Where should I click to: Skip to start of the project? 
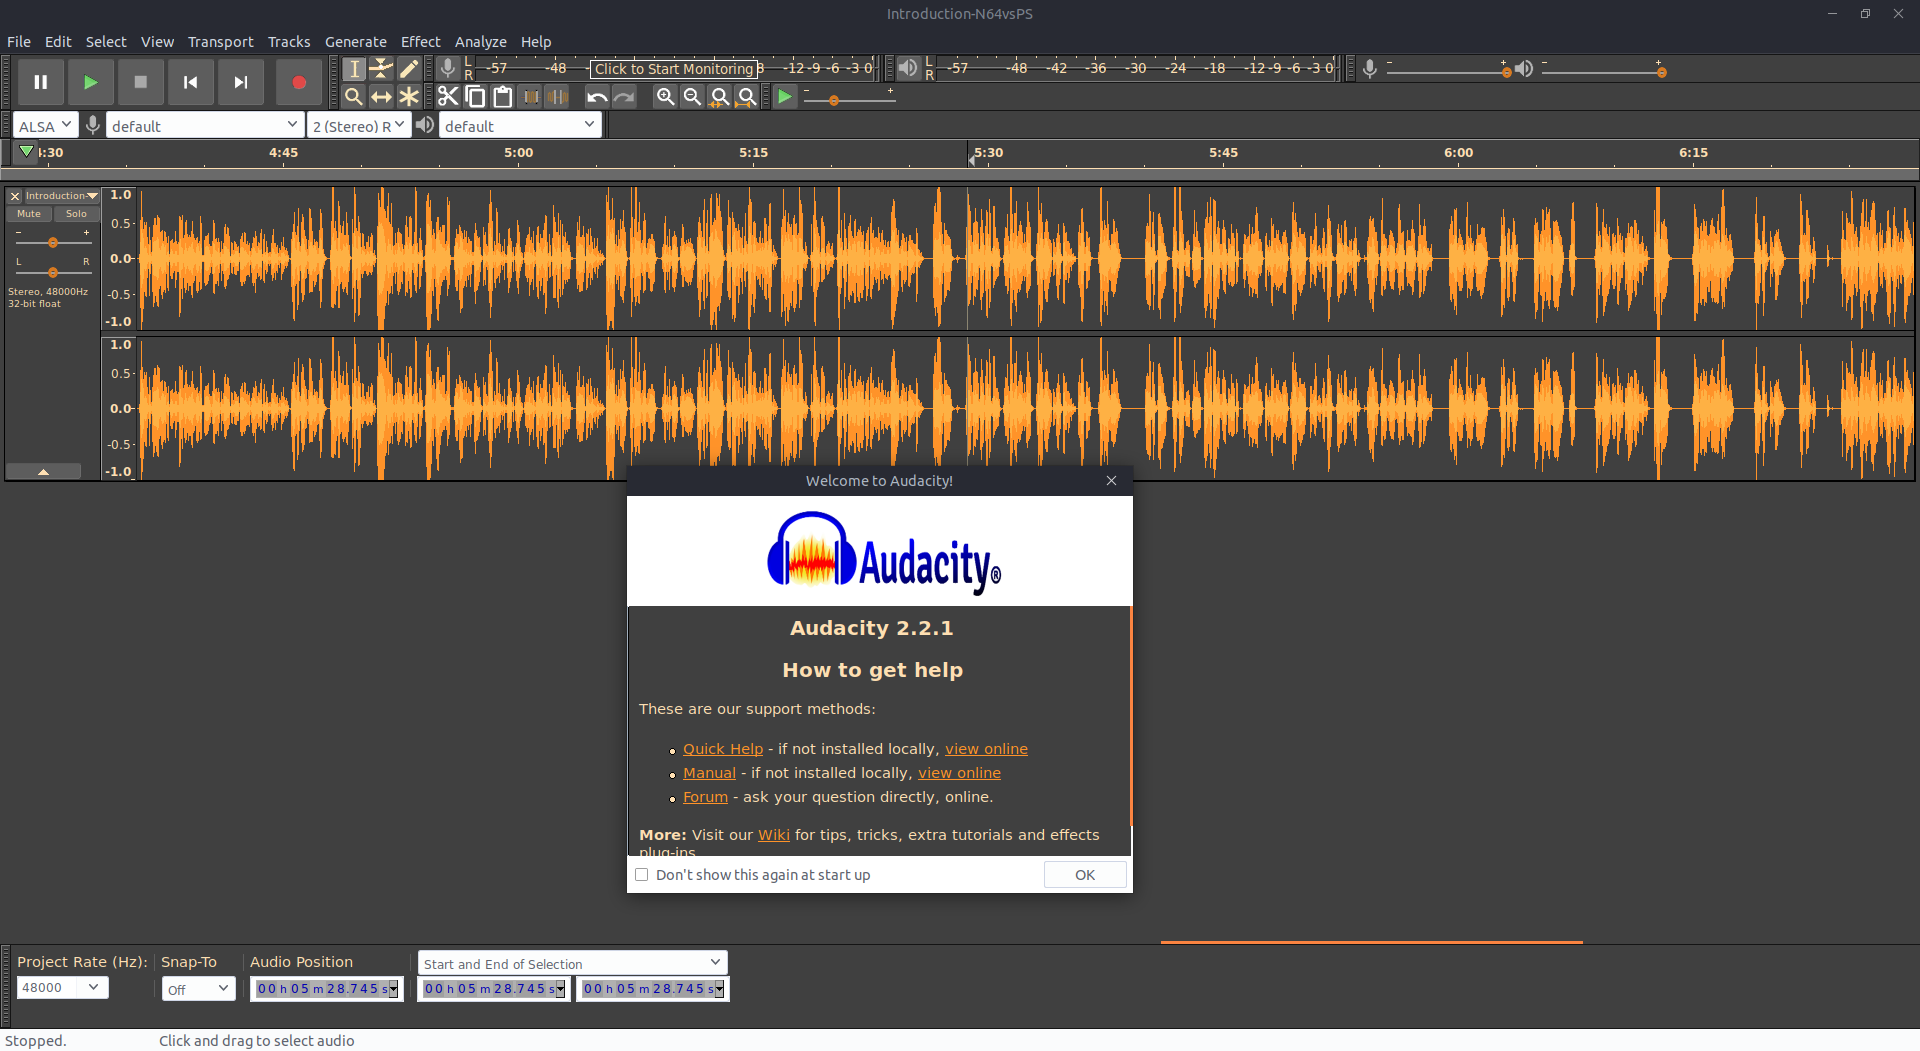point(191,82)
